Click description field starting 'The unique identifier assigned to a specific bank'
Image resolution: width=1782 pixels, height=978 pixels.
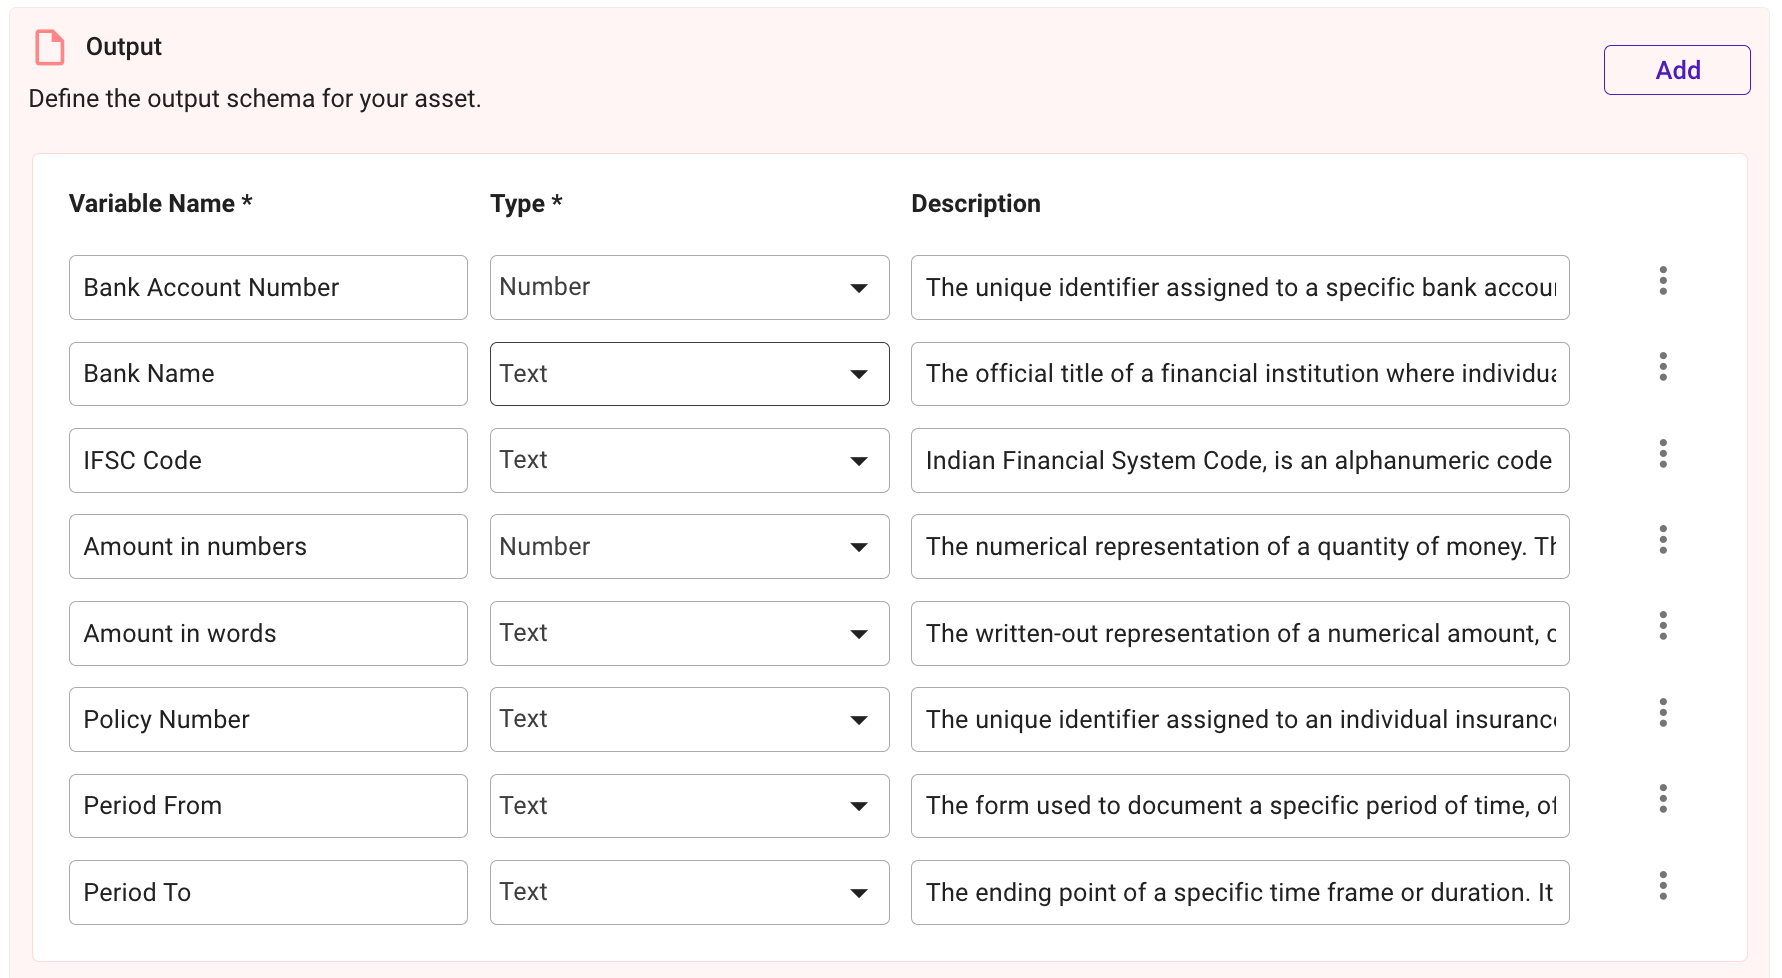coord(1240,288)
